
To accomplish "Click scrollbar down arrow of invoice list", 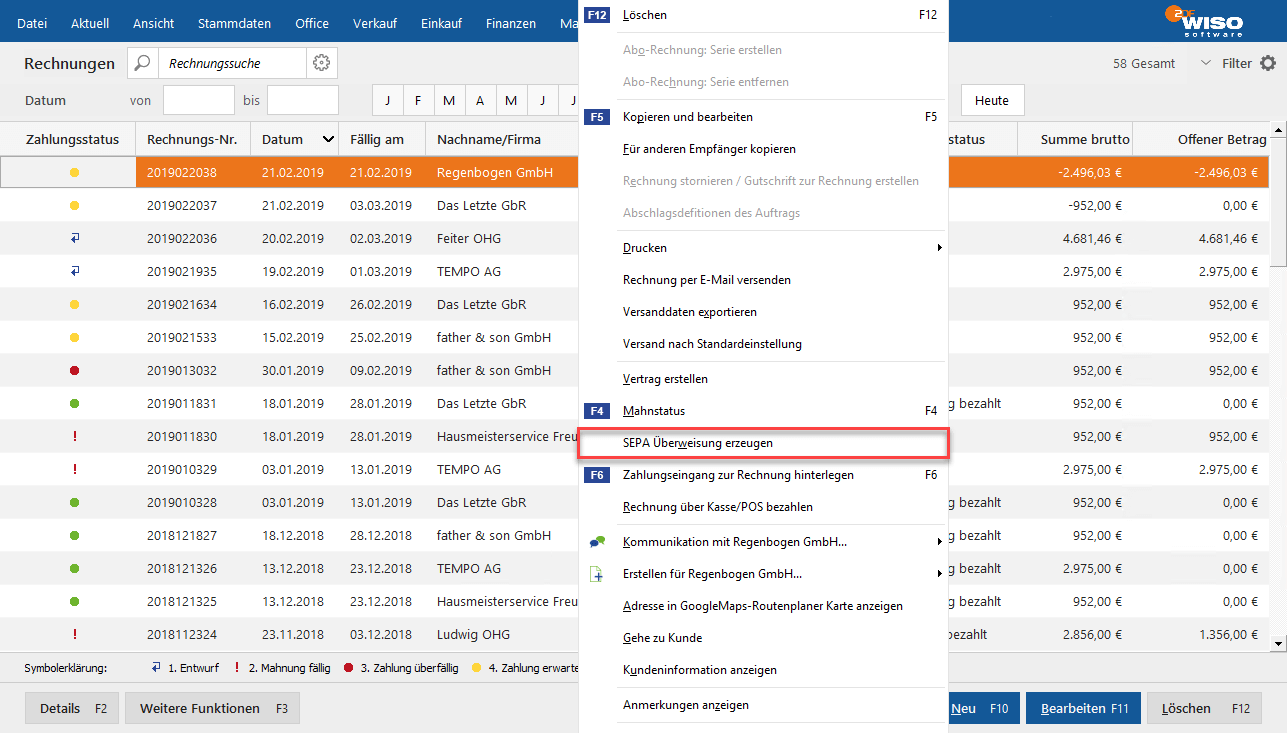I will (1278, 642).
